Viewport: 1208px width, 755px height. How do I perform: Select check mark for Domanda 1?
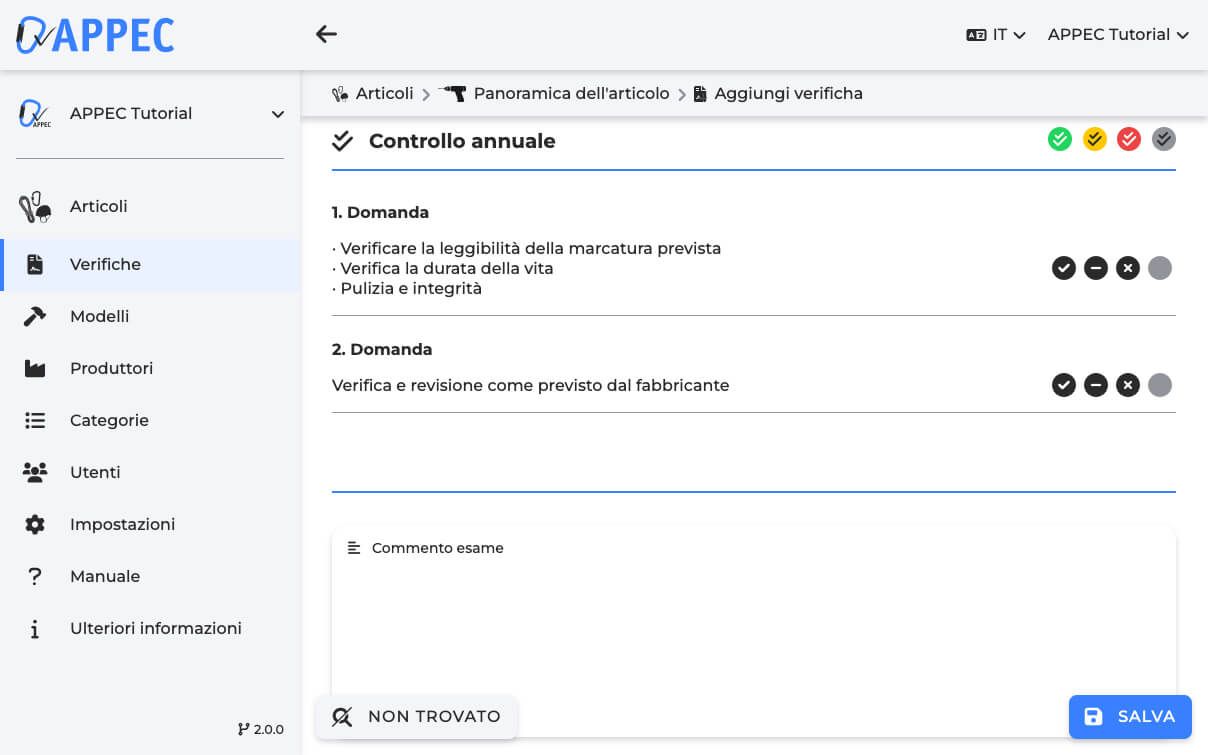click(1064, 268)
